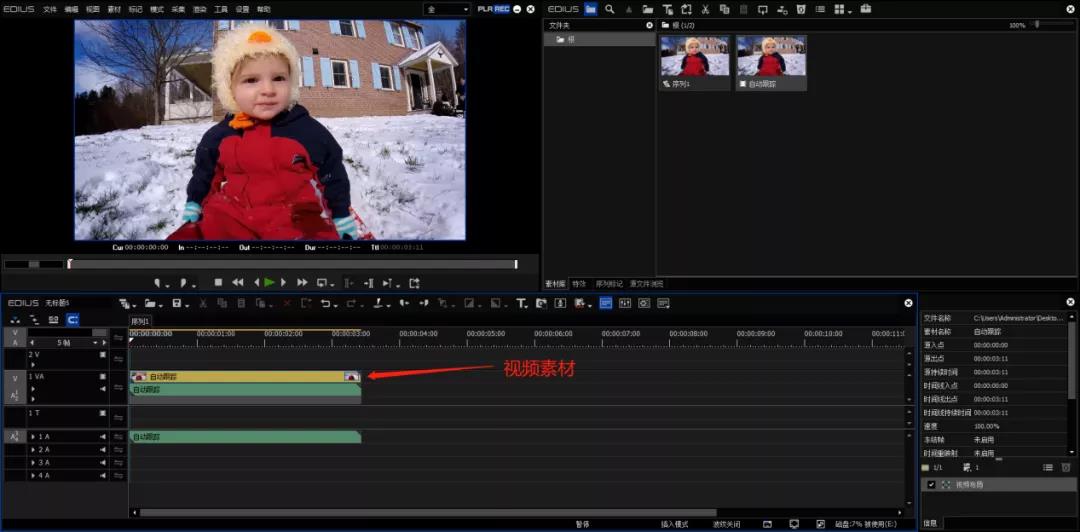Select the 自动跟踪 clip thumbnail in bin
1080x532 pixels.
pos(771,63)
